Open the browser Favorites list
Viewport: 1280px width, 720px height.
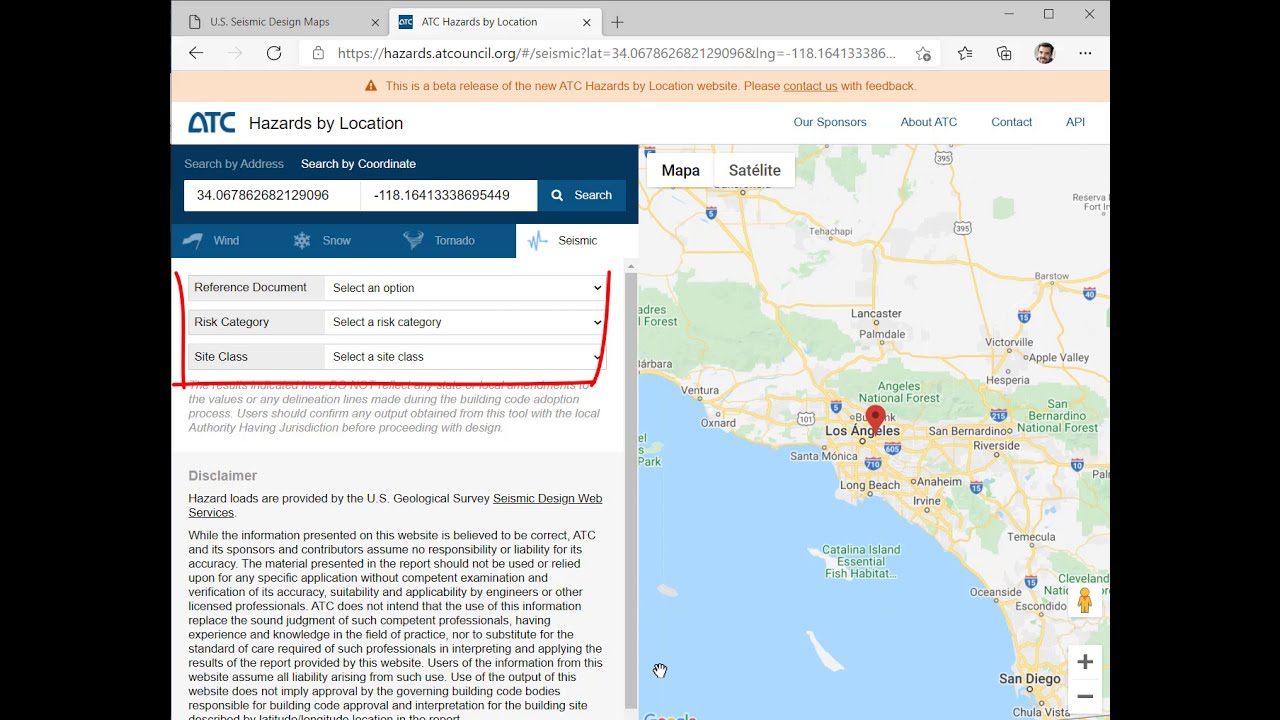(x=965, y=53)
